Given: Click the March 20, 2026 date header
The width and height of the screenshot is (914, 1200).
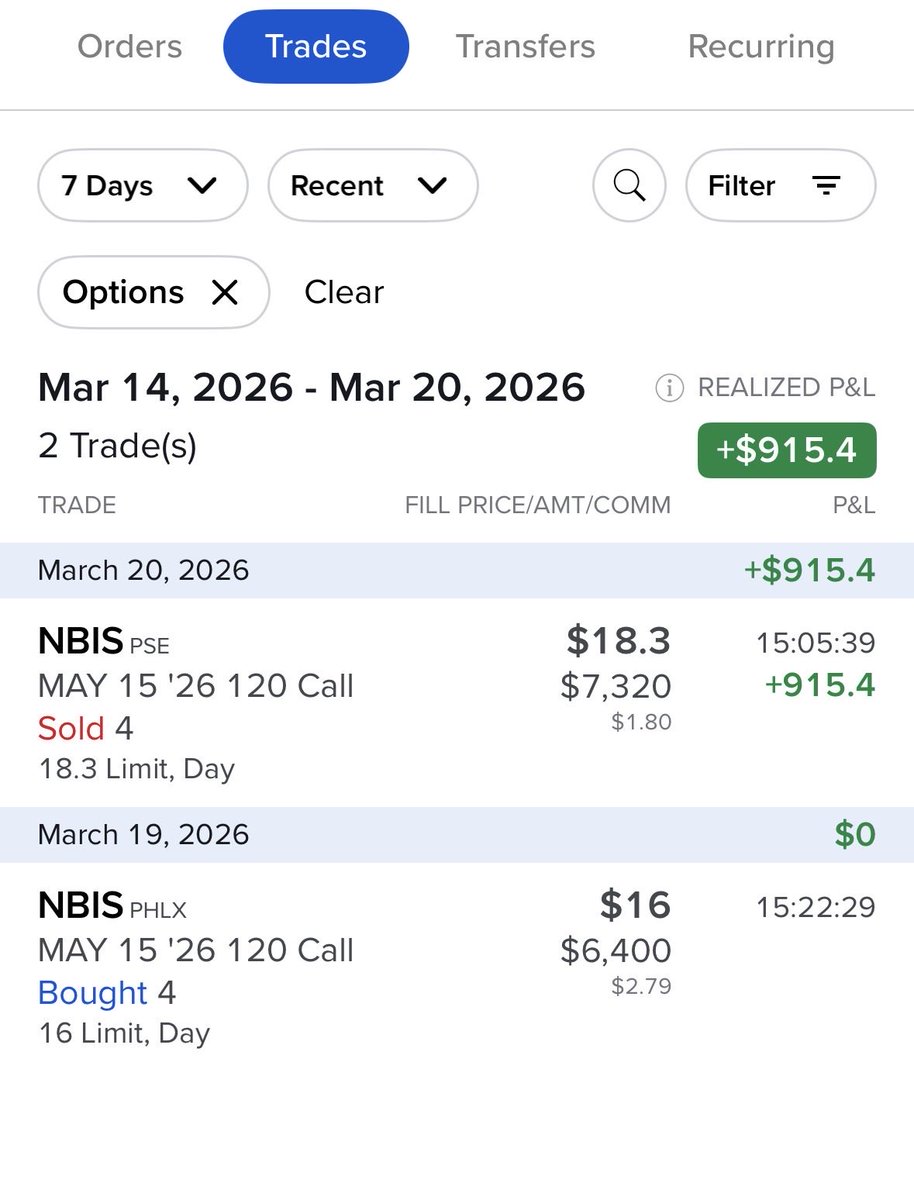Looking at the screenshot, I should click(143, 570).
